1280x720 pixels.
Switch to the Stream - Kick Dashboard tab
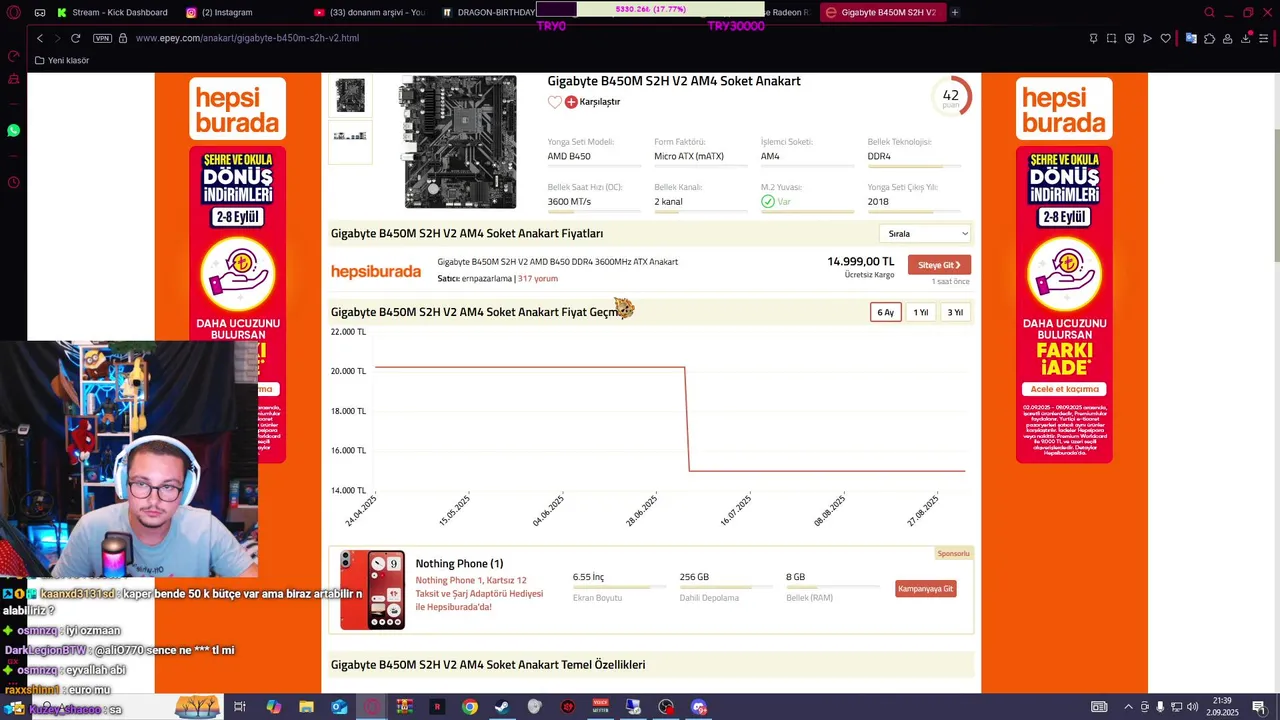[x=113, y=12]
